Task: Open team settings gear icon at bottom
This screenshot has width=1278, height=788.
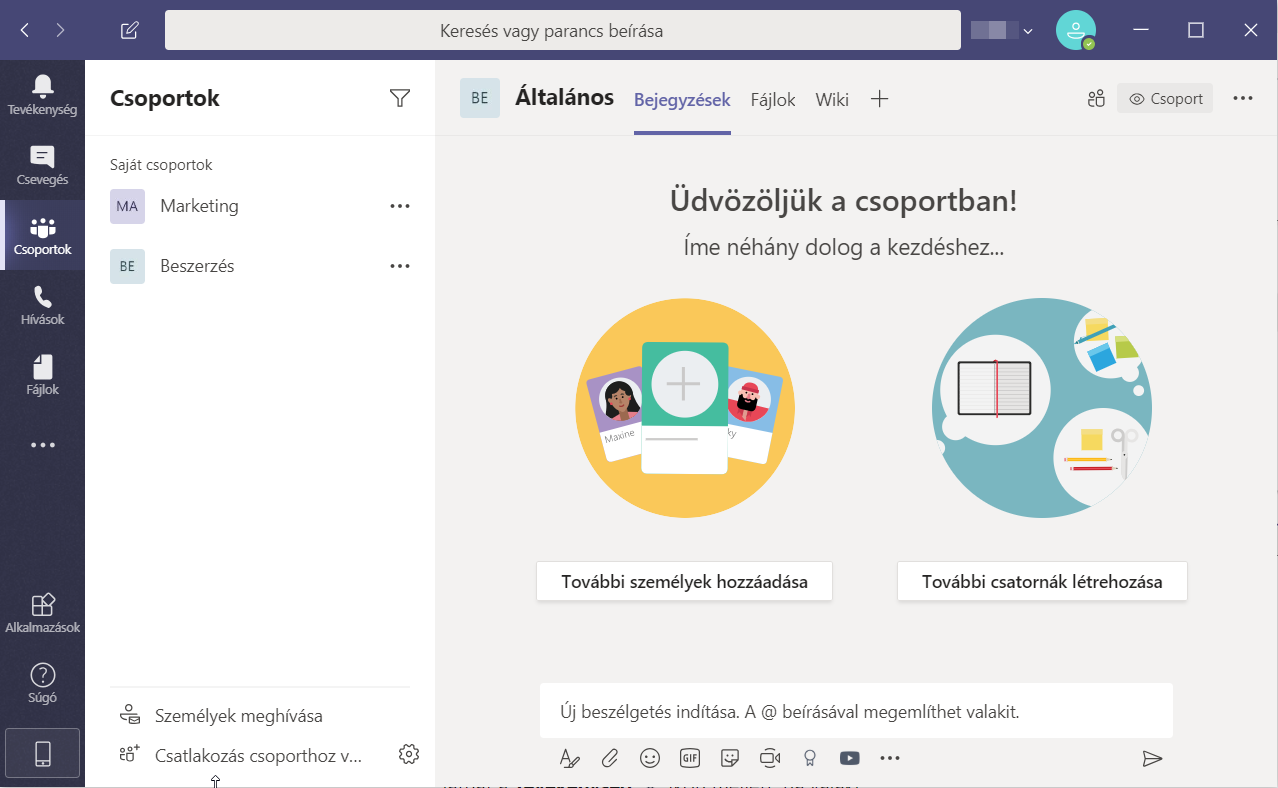Action: point(408,755)
